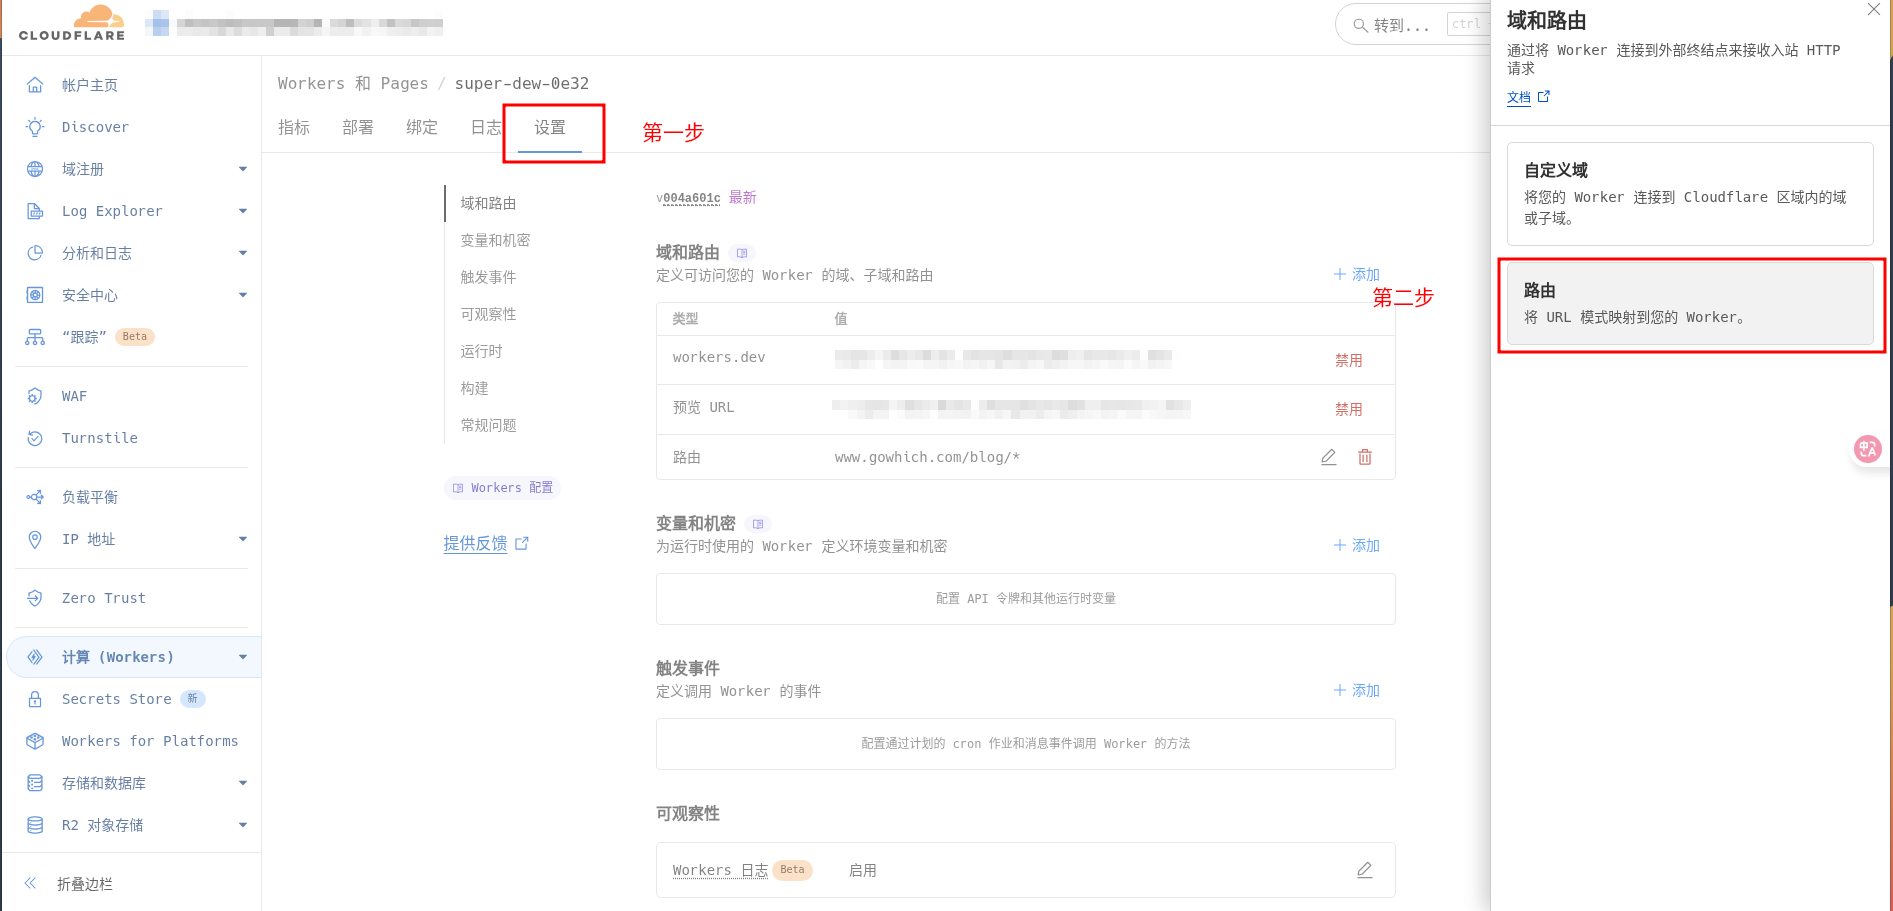
Task: Add a variable via 变量和机密 添加
Action: tap(1357, 545)
